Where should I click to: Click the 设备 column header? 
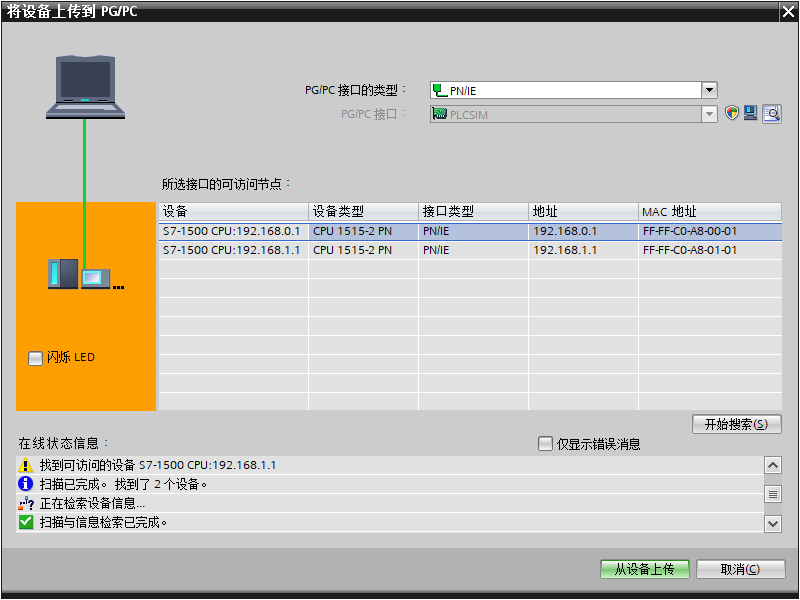[x=234, y=211]
